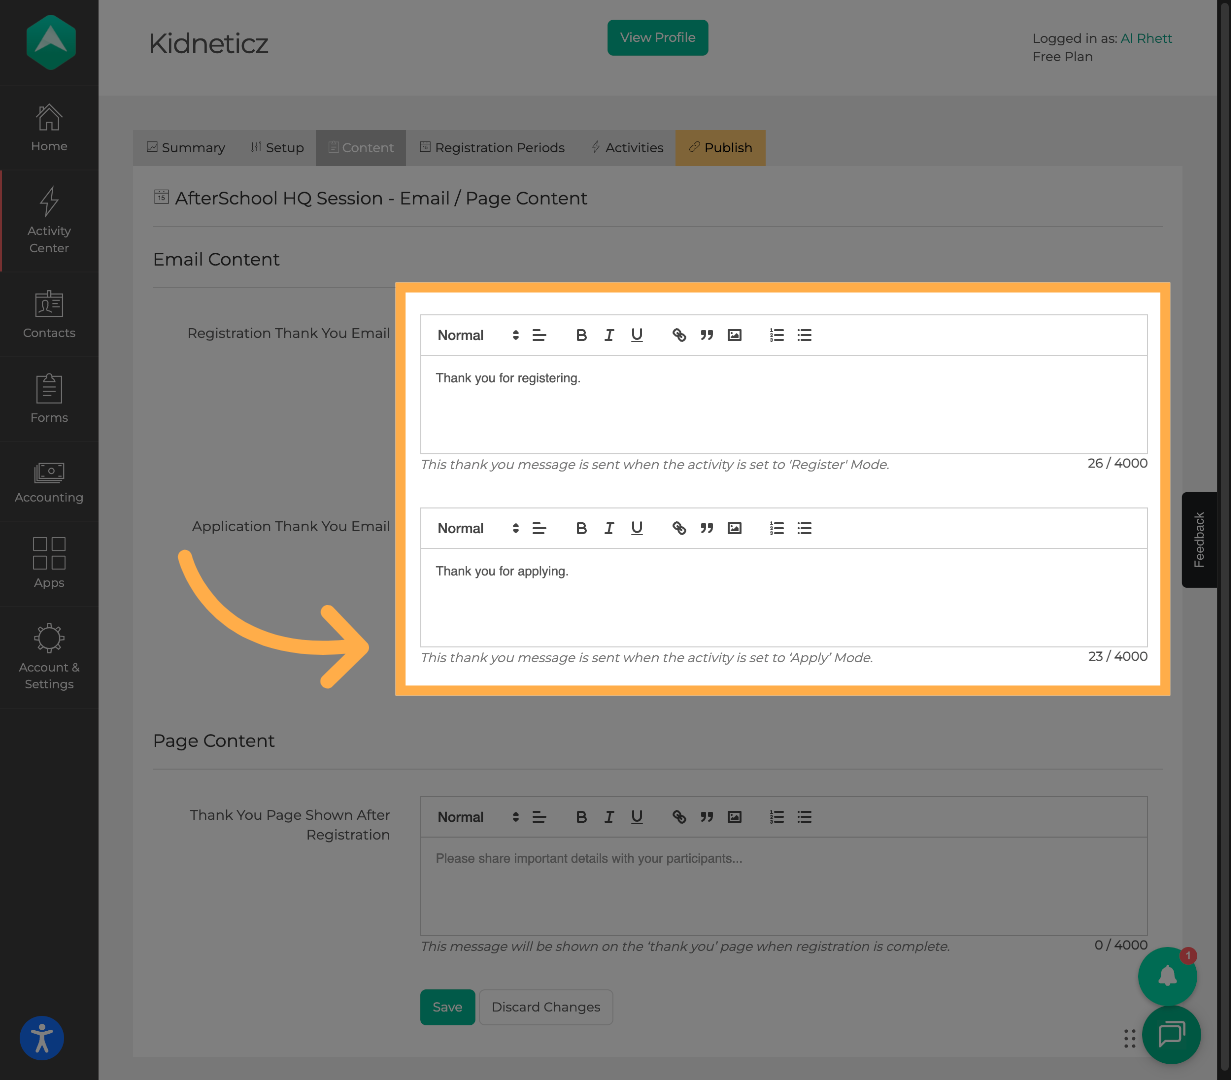Click the green Save button
This screenshot has width=1231, height=1080.
click(x=447, y=1007)
